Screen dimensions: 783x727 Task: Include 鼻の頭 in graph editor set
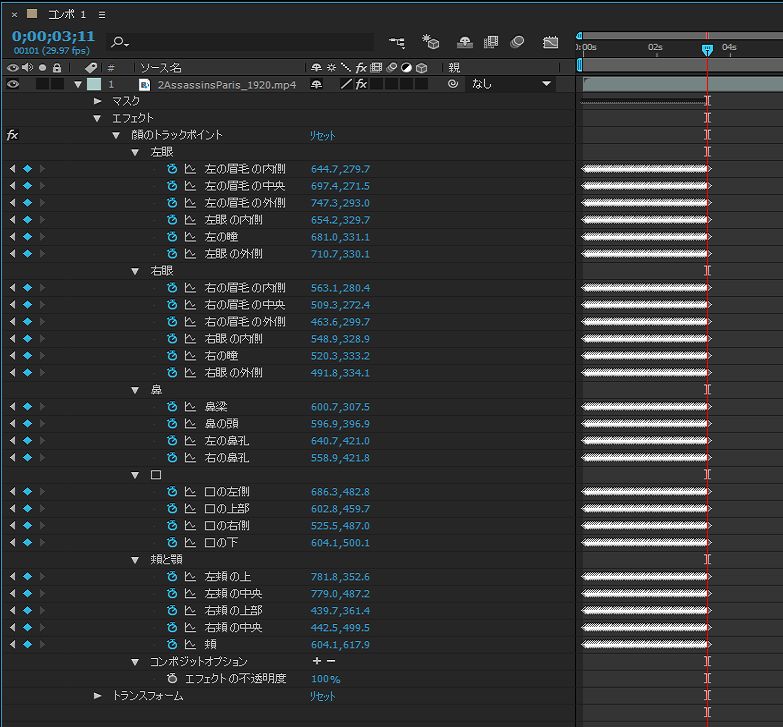point(190,423)
